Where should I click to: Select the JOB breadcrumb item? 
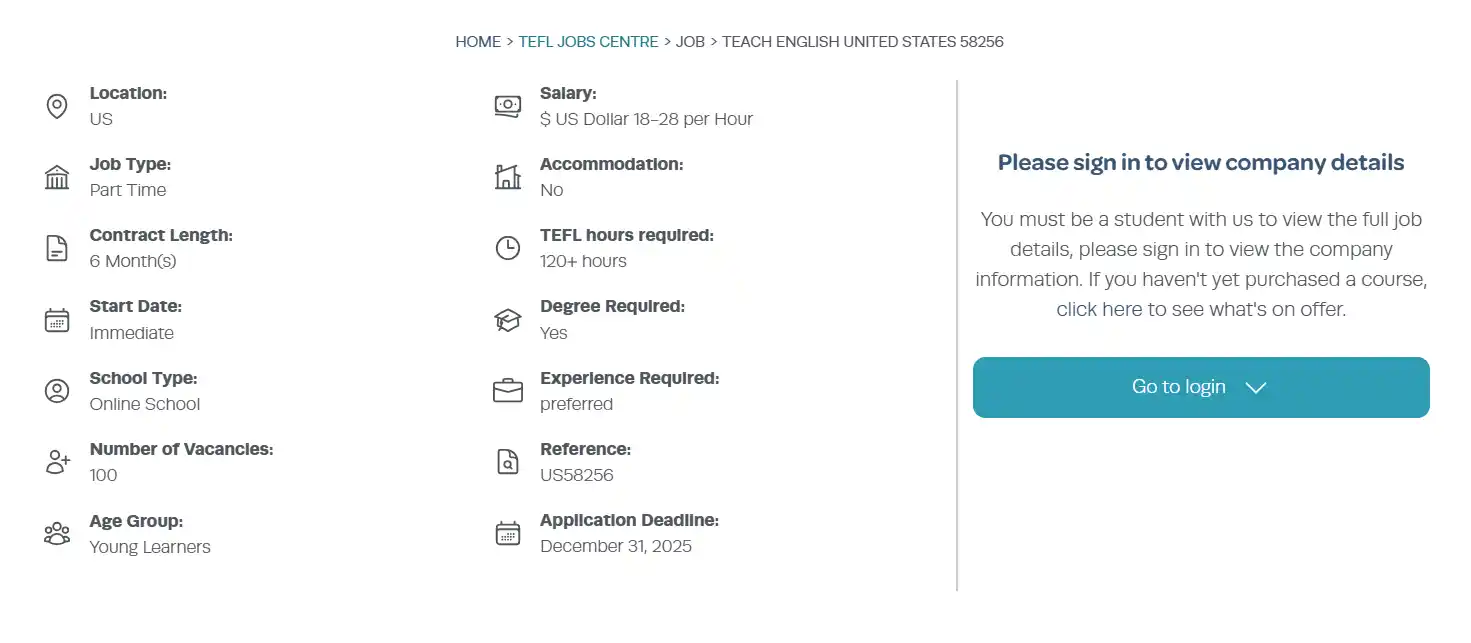690,42
